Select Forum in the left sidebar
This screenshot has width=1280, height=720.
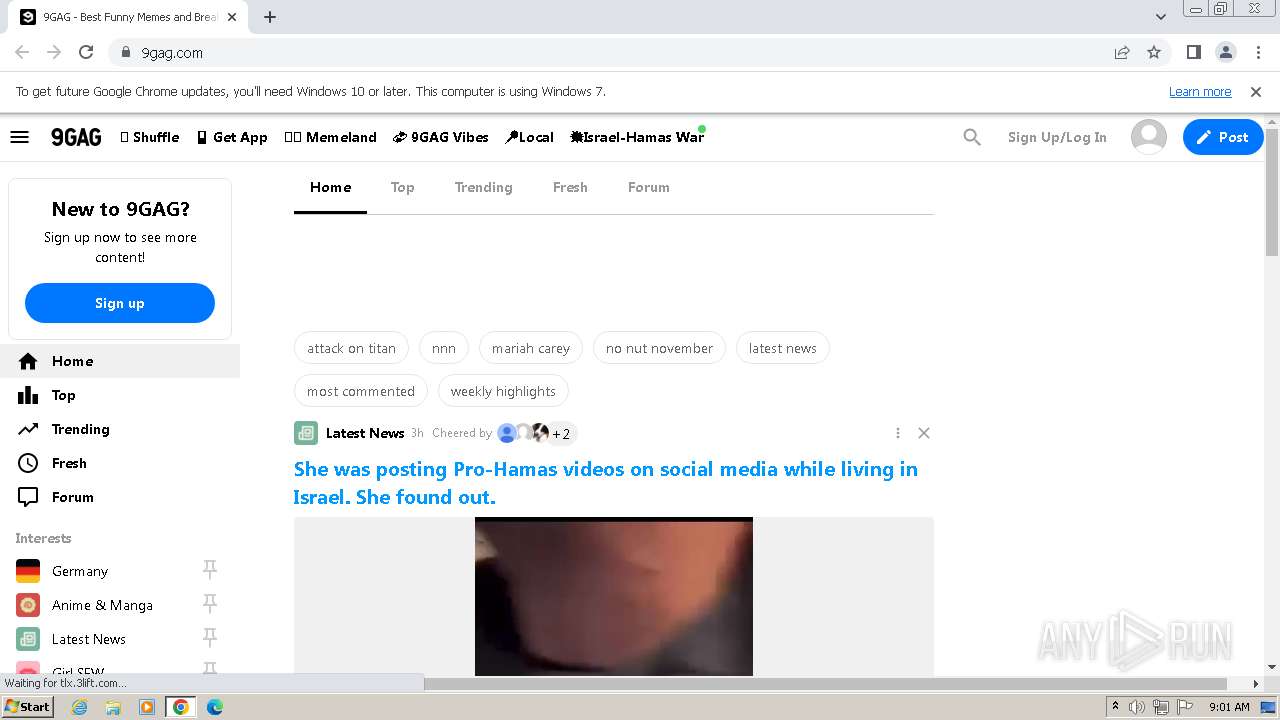click(x=120, y=497)
